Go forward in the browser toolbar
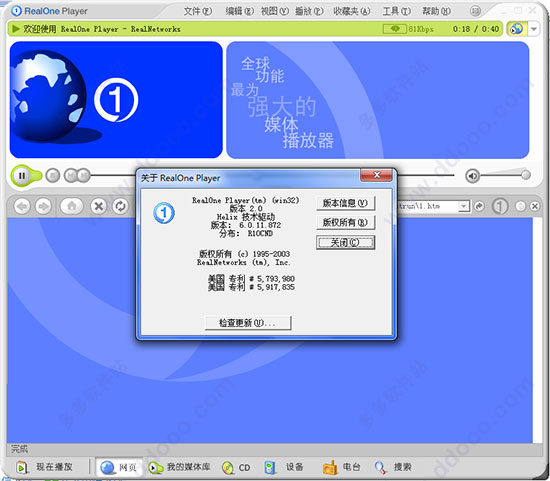Viewport: 550px width, 481px height. click(x=43, y=206)
